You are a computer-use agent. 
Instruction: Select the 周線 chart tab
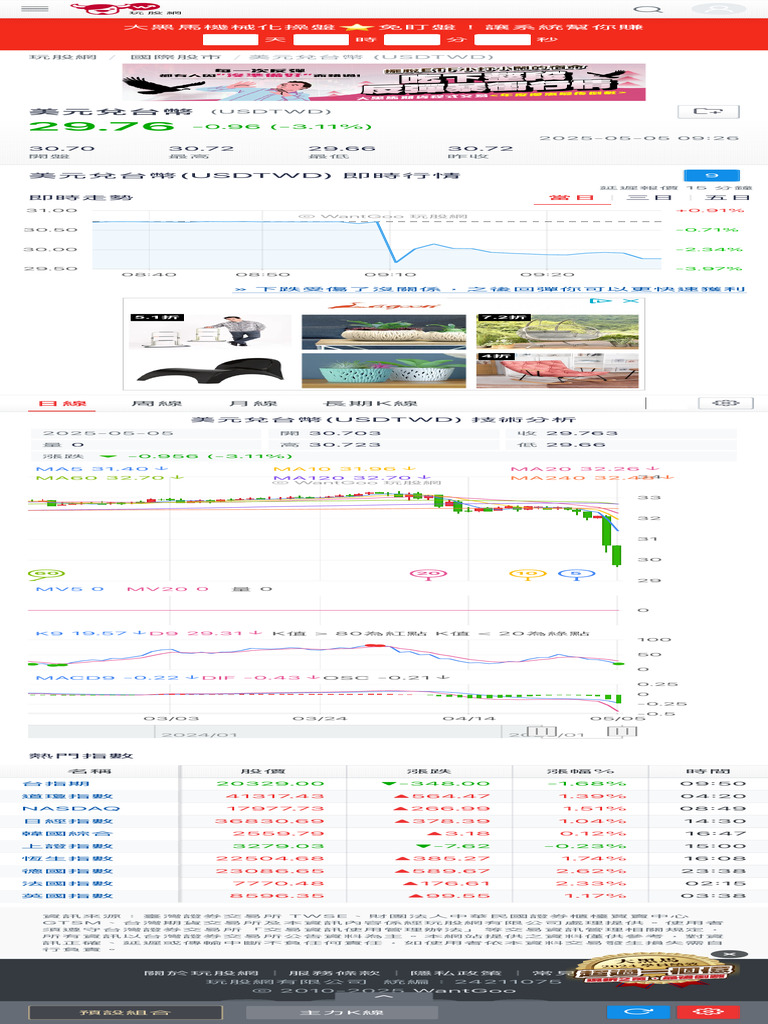[x=157, y=404]
